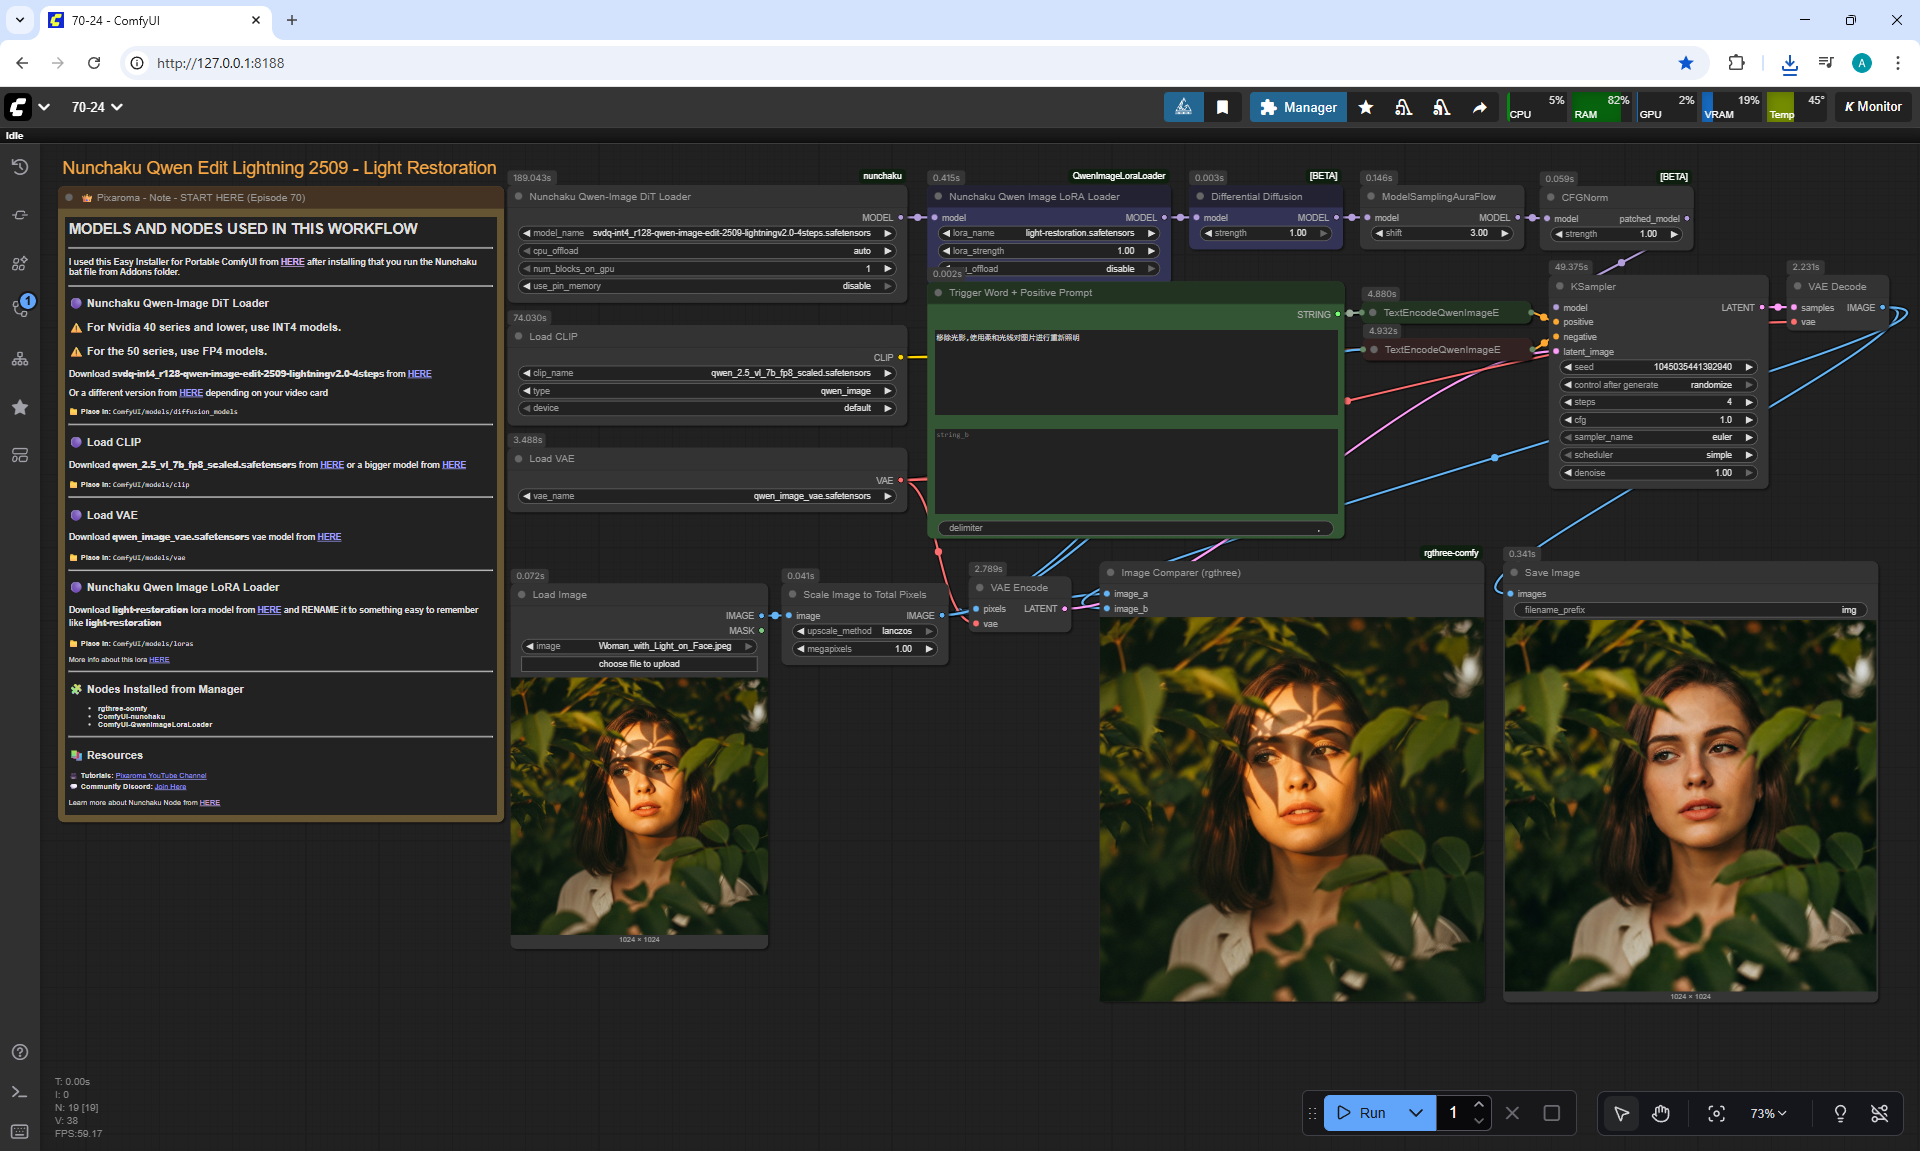Click the lightbulb focus mode icon
Viewport: 1920px width, 1151px height.
click(1840, 1113)
